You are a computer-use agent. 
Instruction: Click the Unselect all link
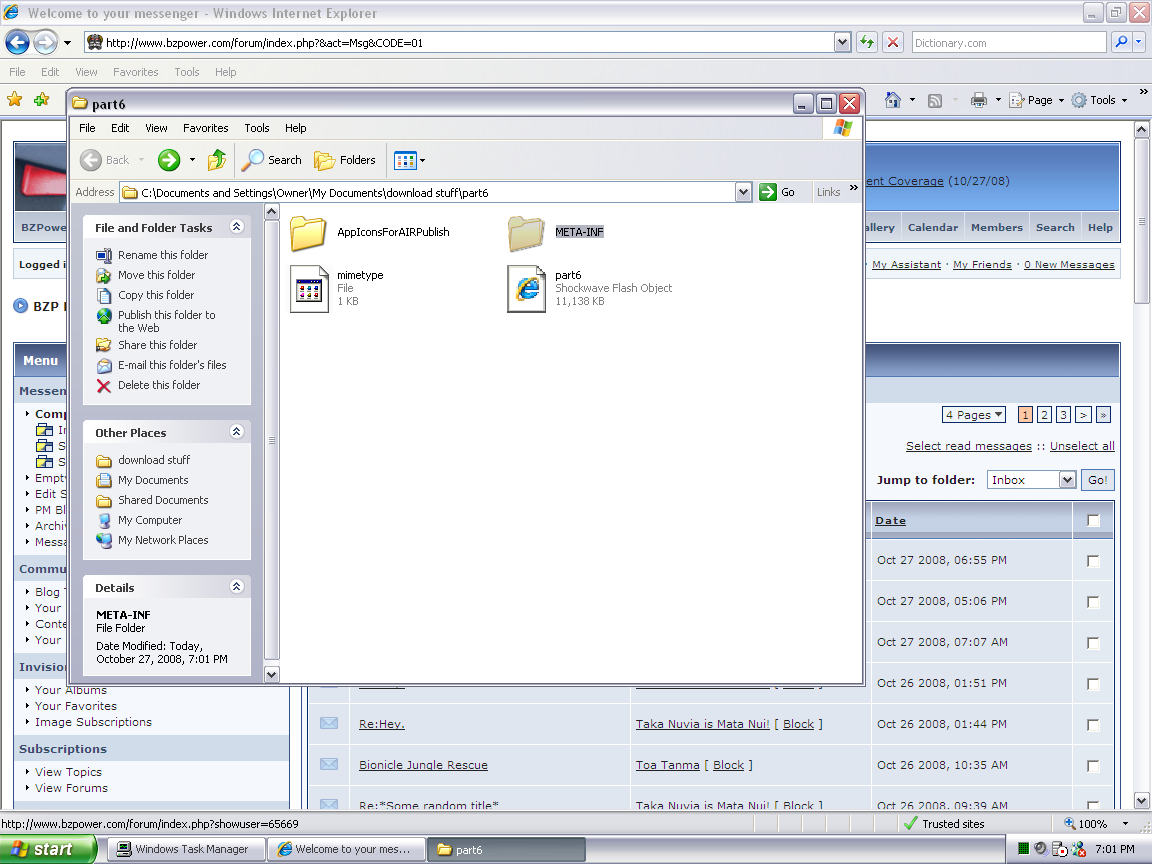[x=1082, y=446]
